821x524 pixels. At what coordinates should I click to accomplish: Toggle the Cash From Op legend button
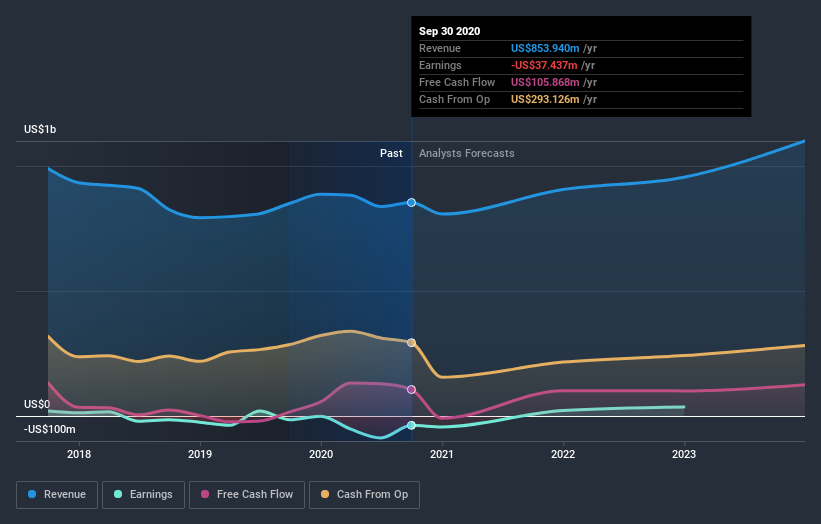pos(364,495)
